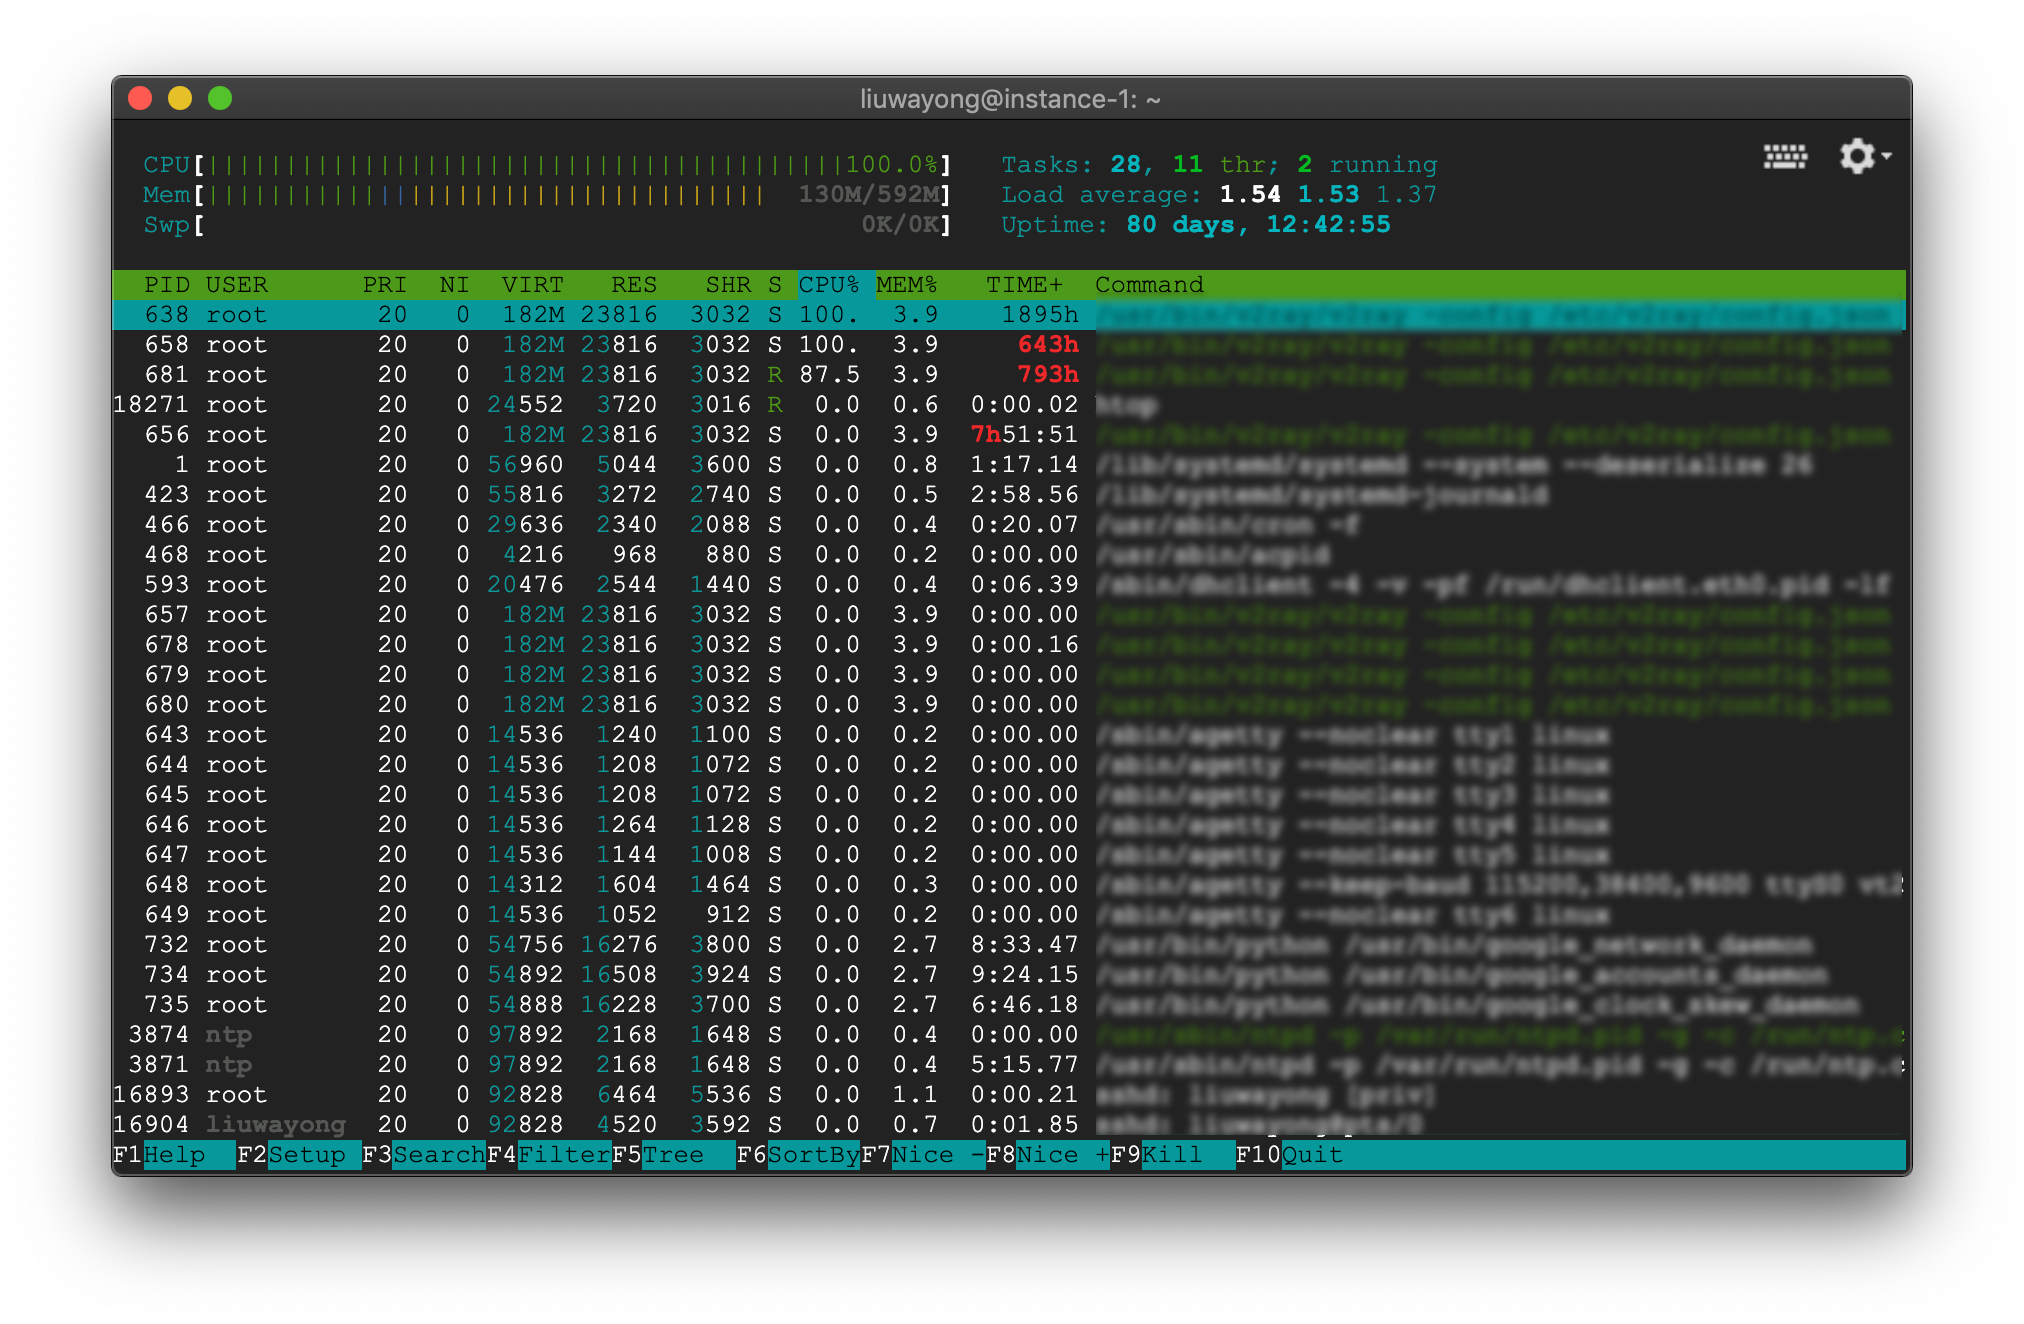This screenshot has height=1324, width=2024.
Task: Click the red 643h time value
Action: [1048, 345]
